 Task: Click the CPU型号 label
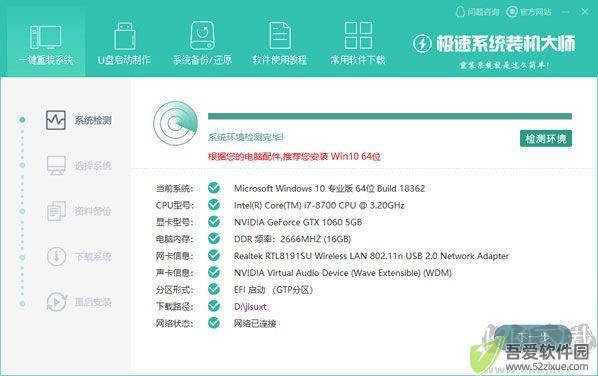point(175,205)
